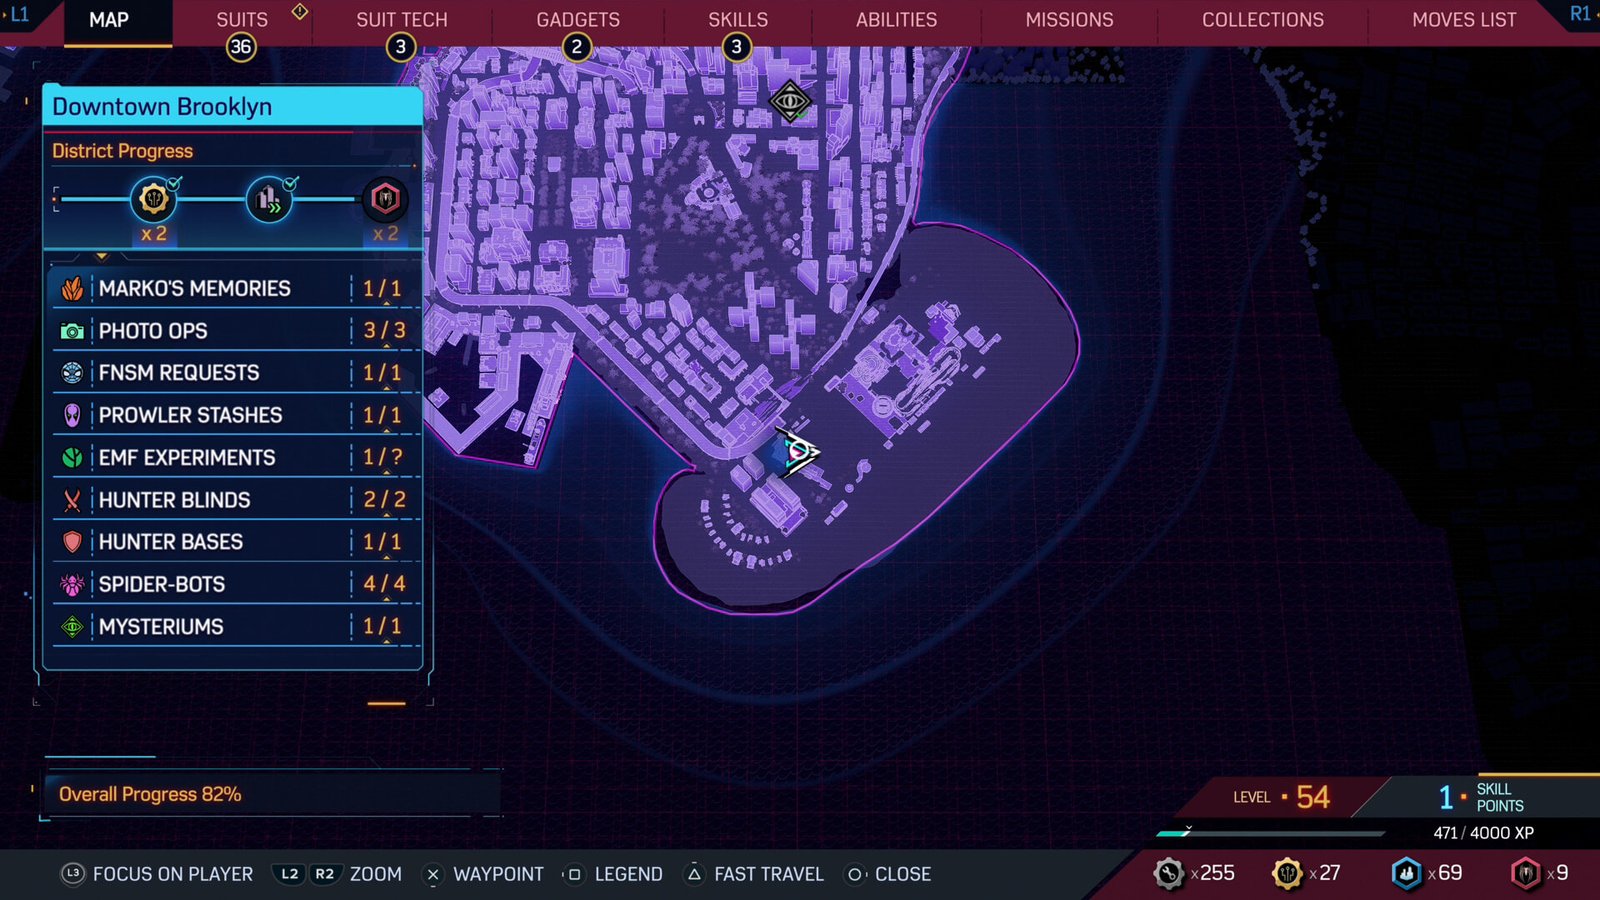Click the player position marker on map
The width and height of the screenshot is (1600, 900).
pyautogui.click(x=798, y=453)
